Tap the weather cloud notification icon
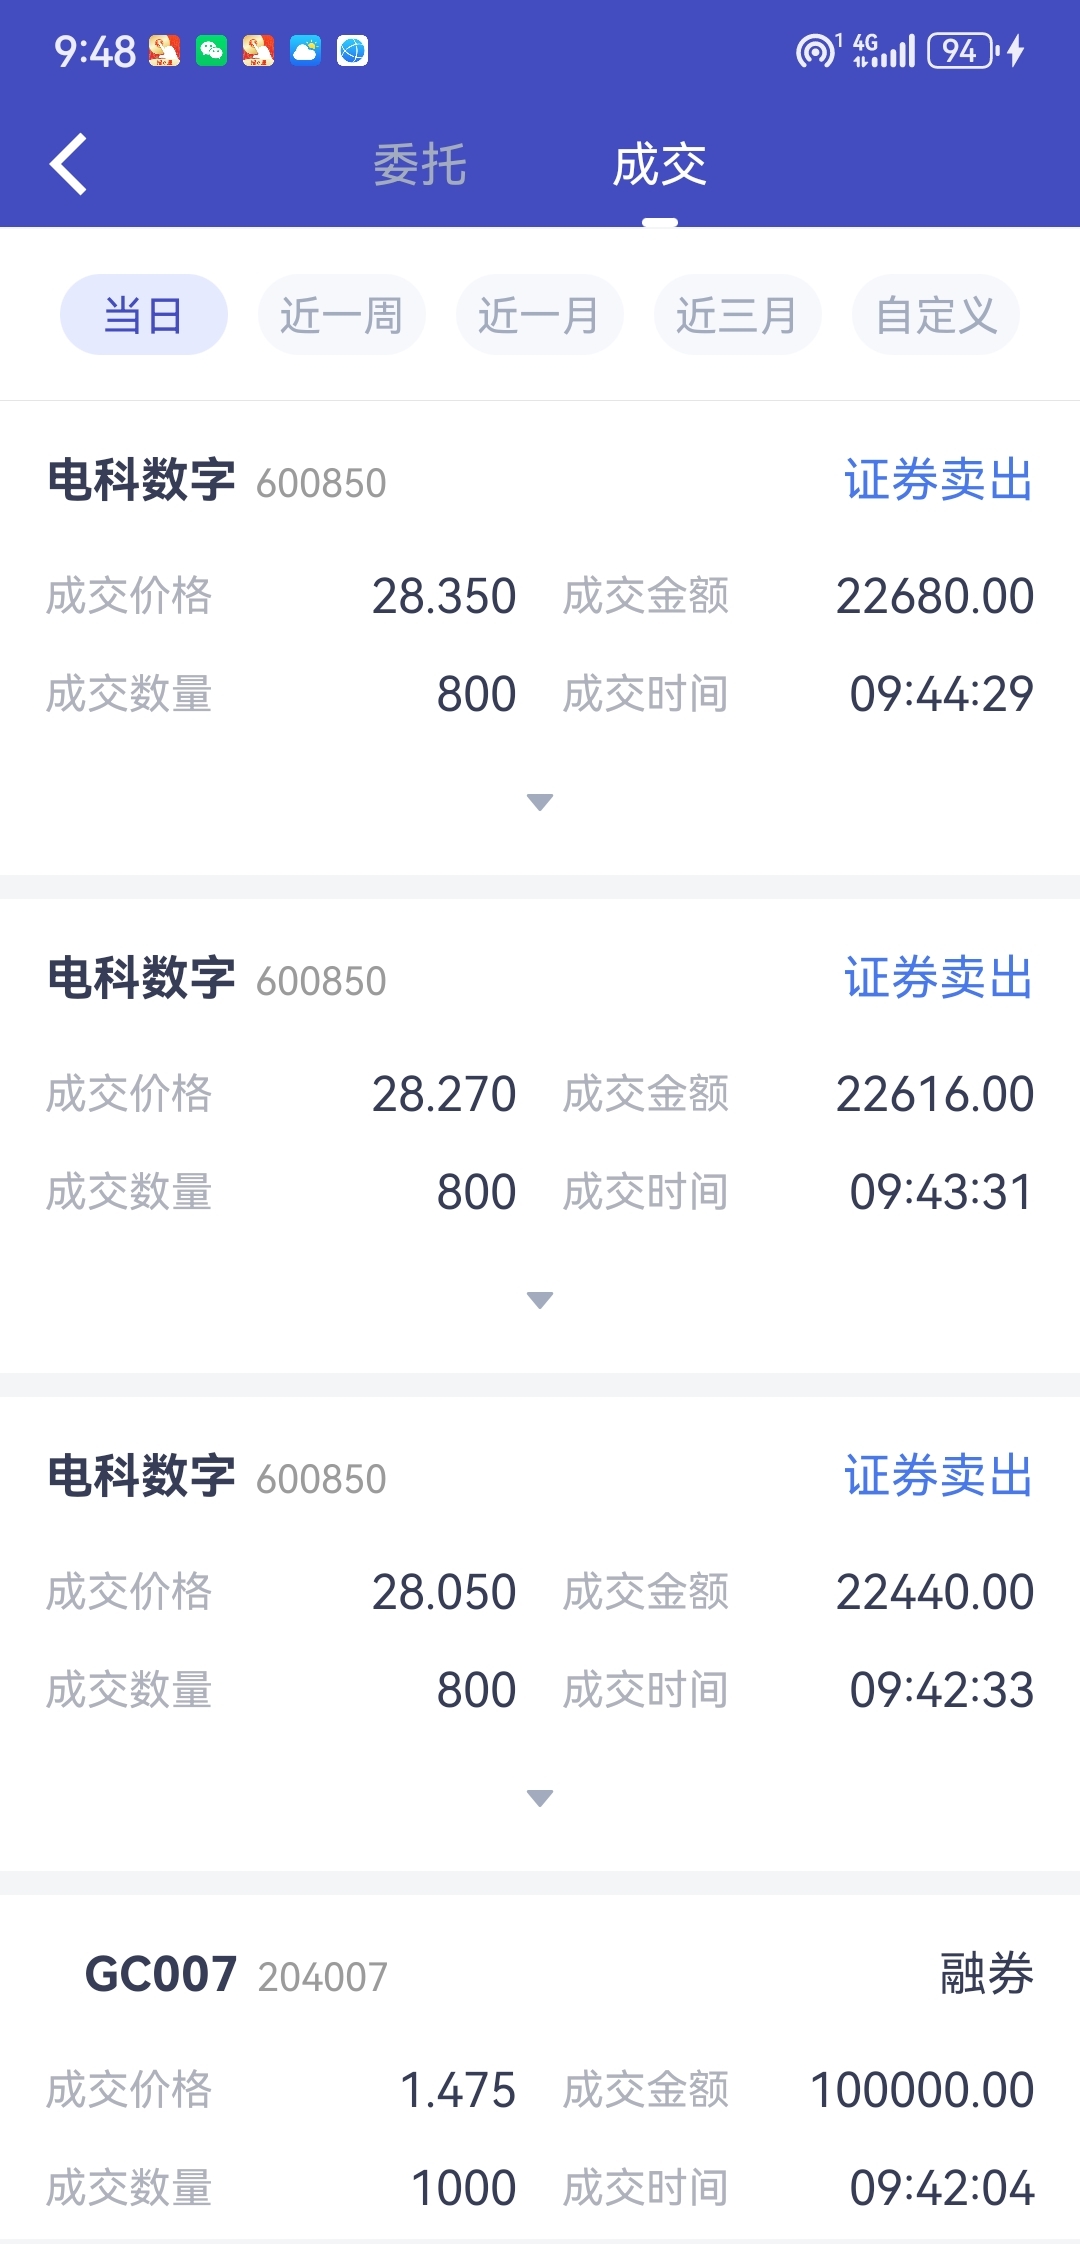The height and width of the screenshot is (2244, 1080). 305,50
